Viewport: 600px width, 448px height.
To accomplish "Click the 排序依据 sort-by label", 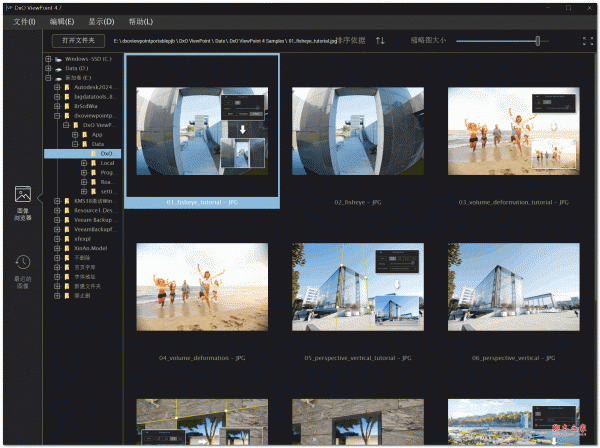I will tap(351, 40).
